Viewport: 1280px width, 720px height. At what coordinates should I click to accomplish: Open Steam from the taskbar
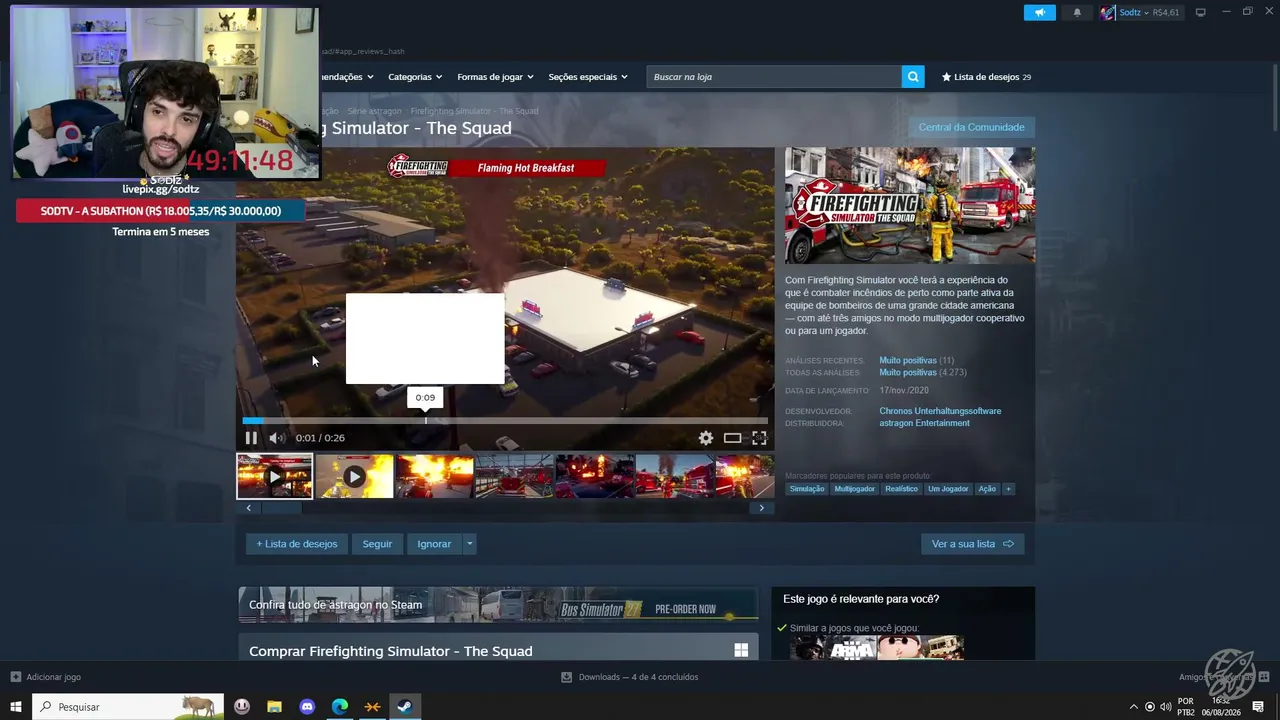pos(405,707)
